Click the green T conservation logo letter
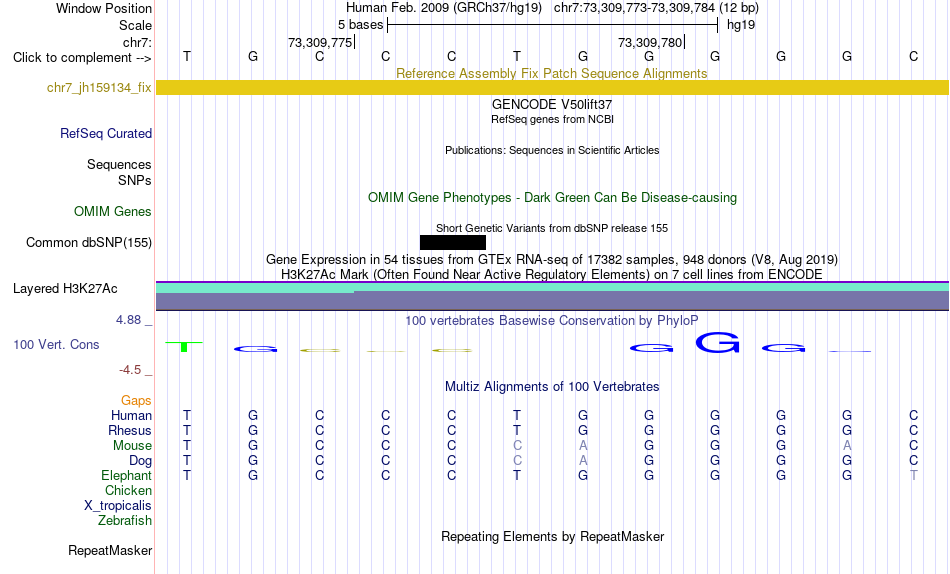The image size is (950, 574). [x=184, y=346]
